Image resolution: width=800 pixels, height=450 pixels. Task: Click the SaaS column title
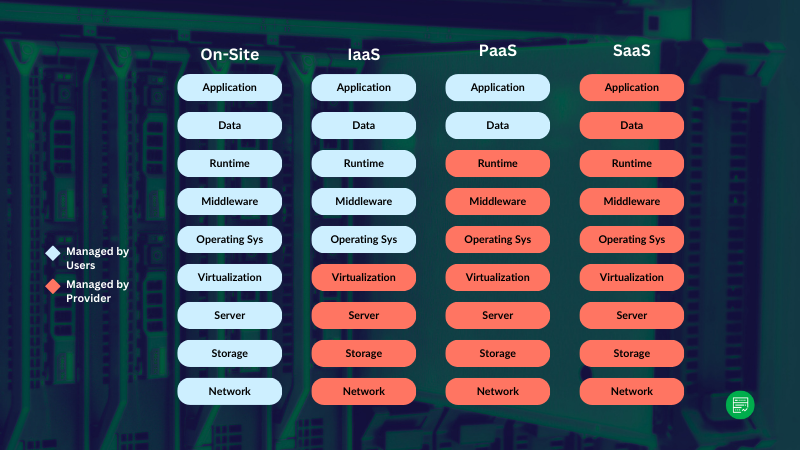632,51
